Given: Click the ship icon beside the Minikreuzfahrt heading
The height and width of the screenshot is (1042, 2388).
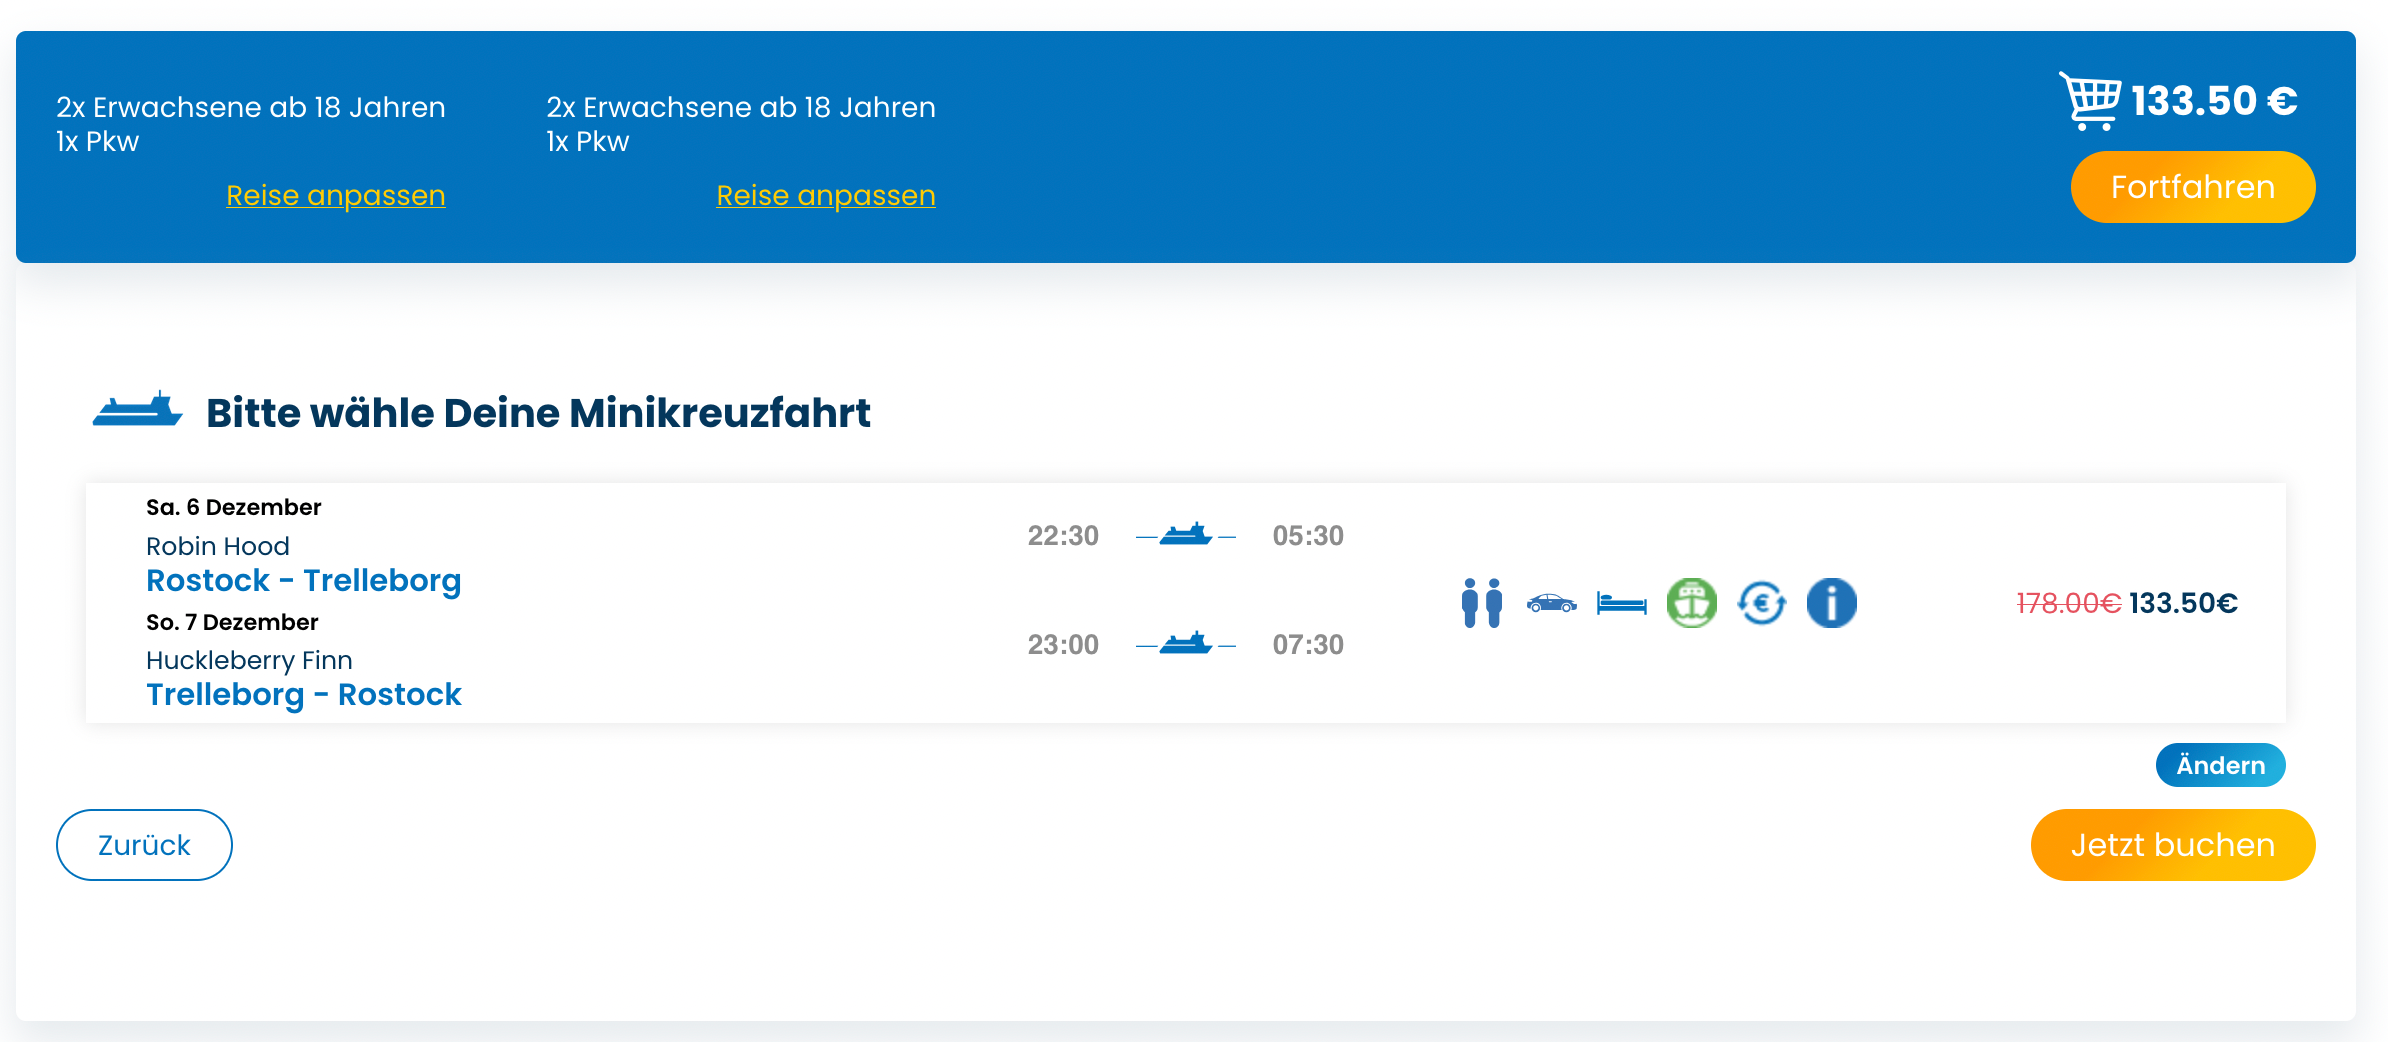Looking at the screenshot, I should (139, 410).
